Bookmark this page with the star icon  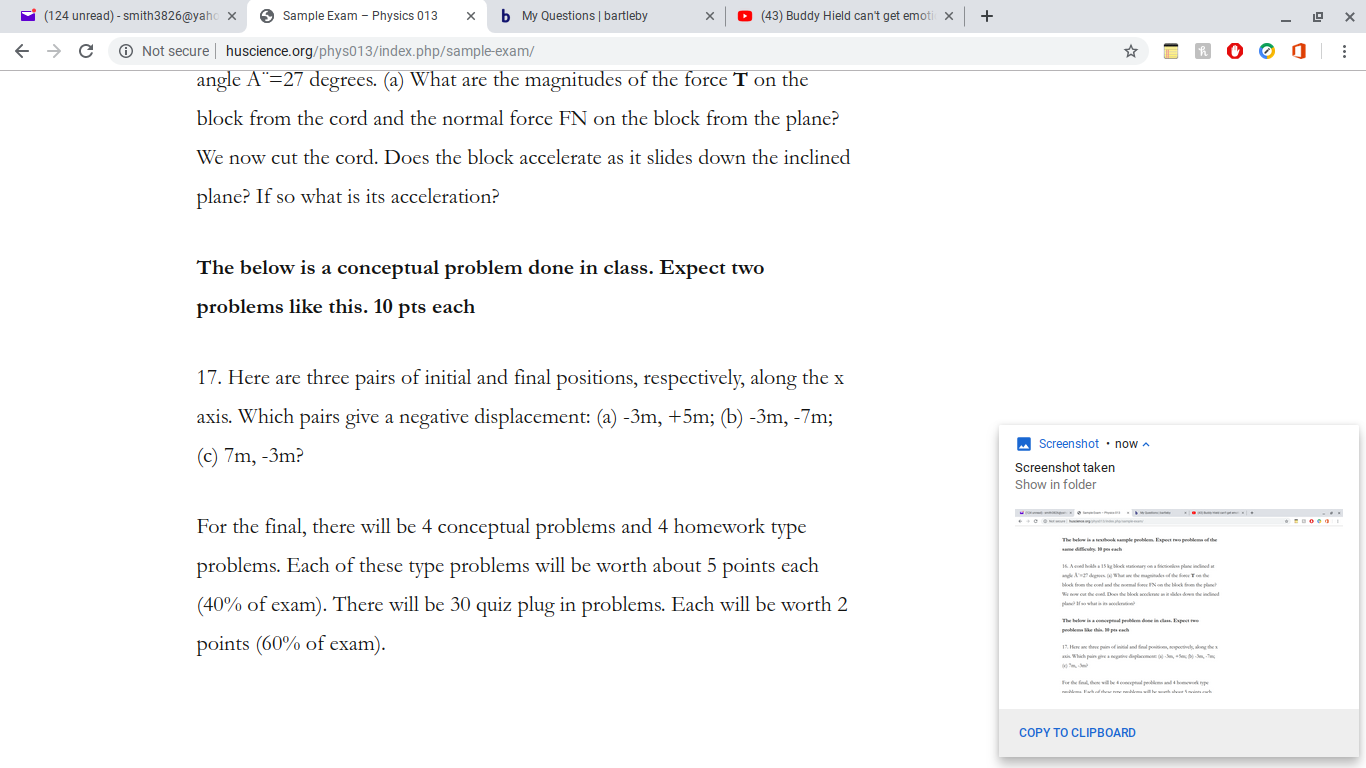pos(1131,51)
